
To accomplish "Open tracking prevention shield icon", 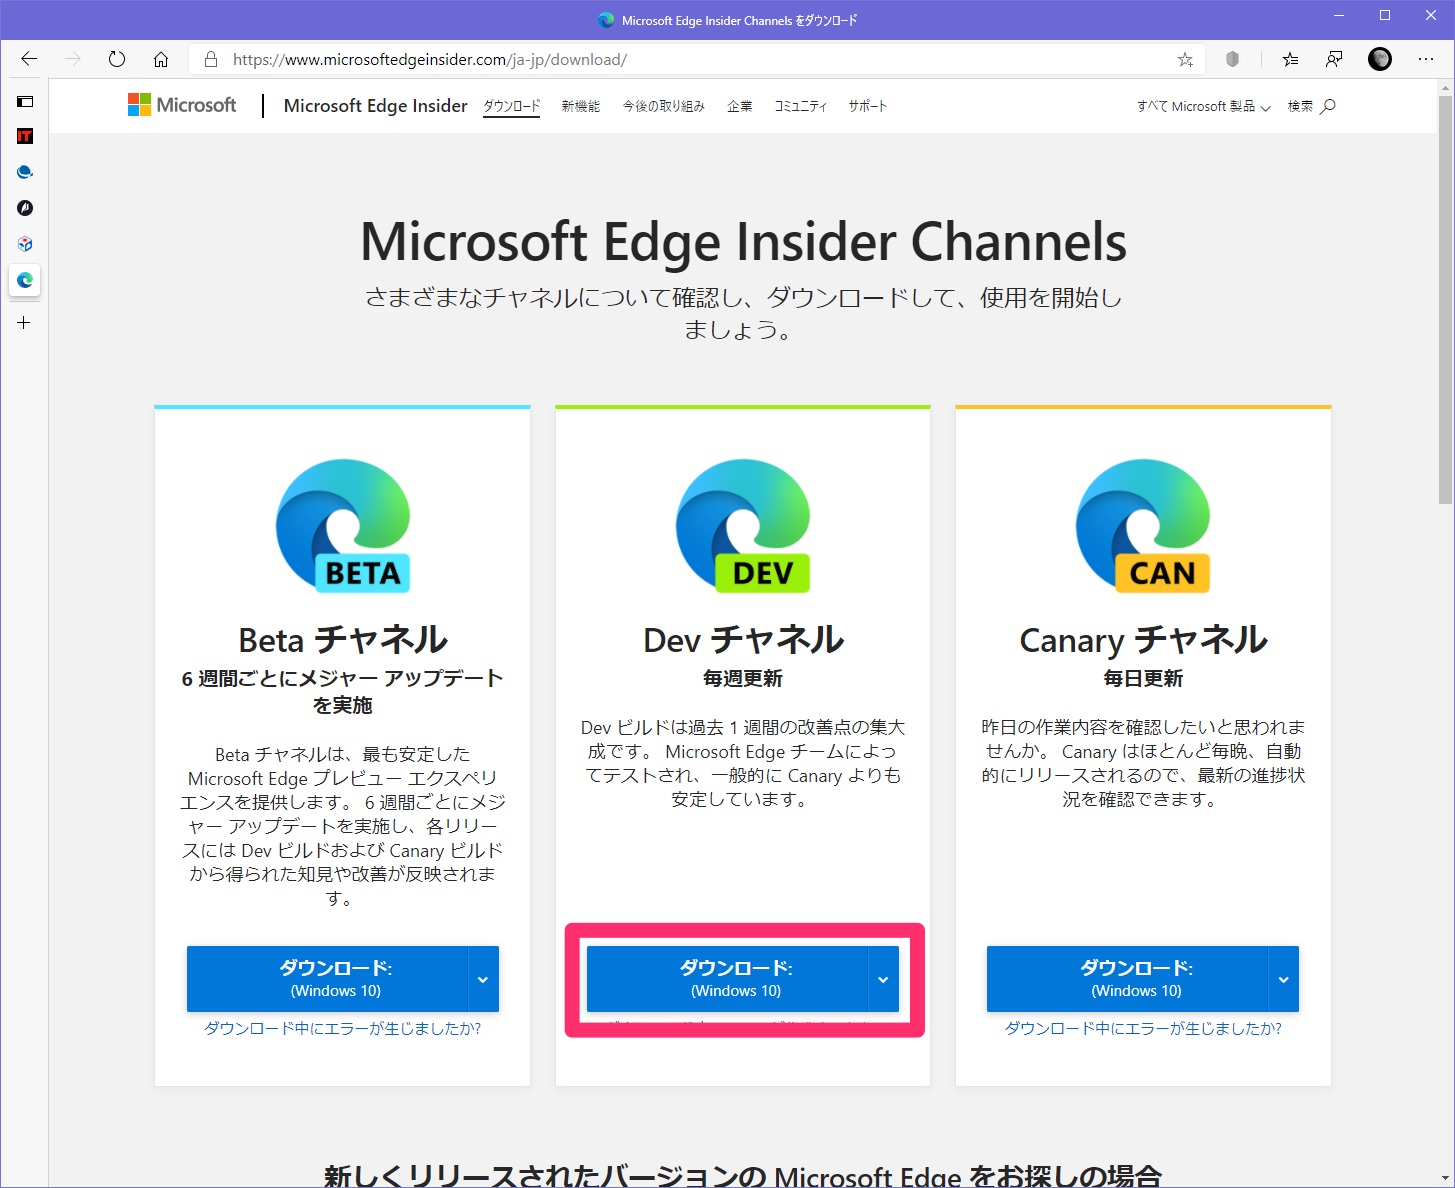I will [1232, 59].
